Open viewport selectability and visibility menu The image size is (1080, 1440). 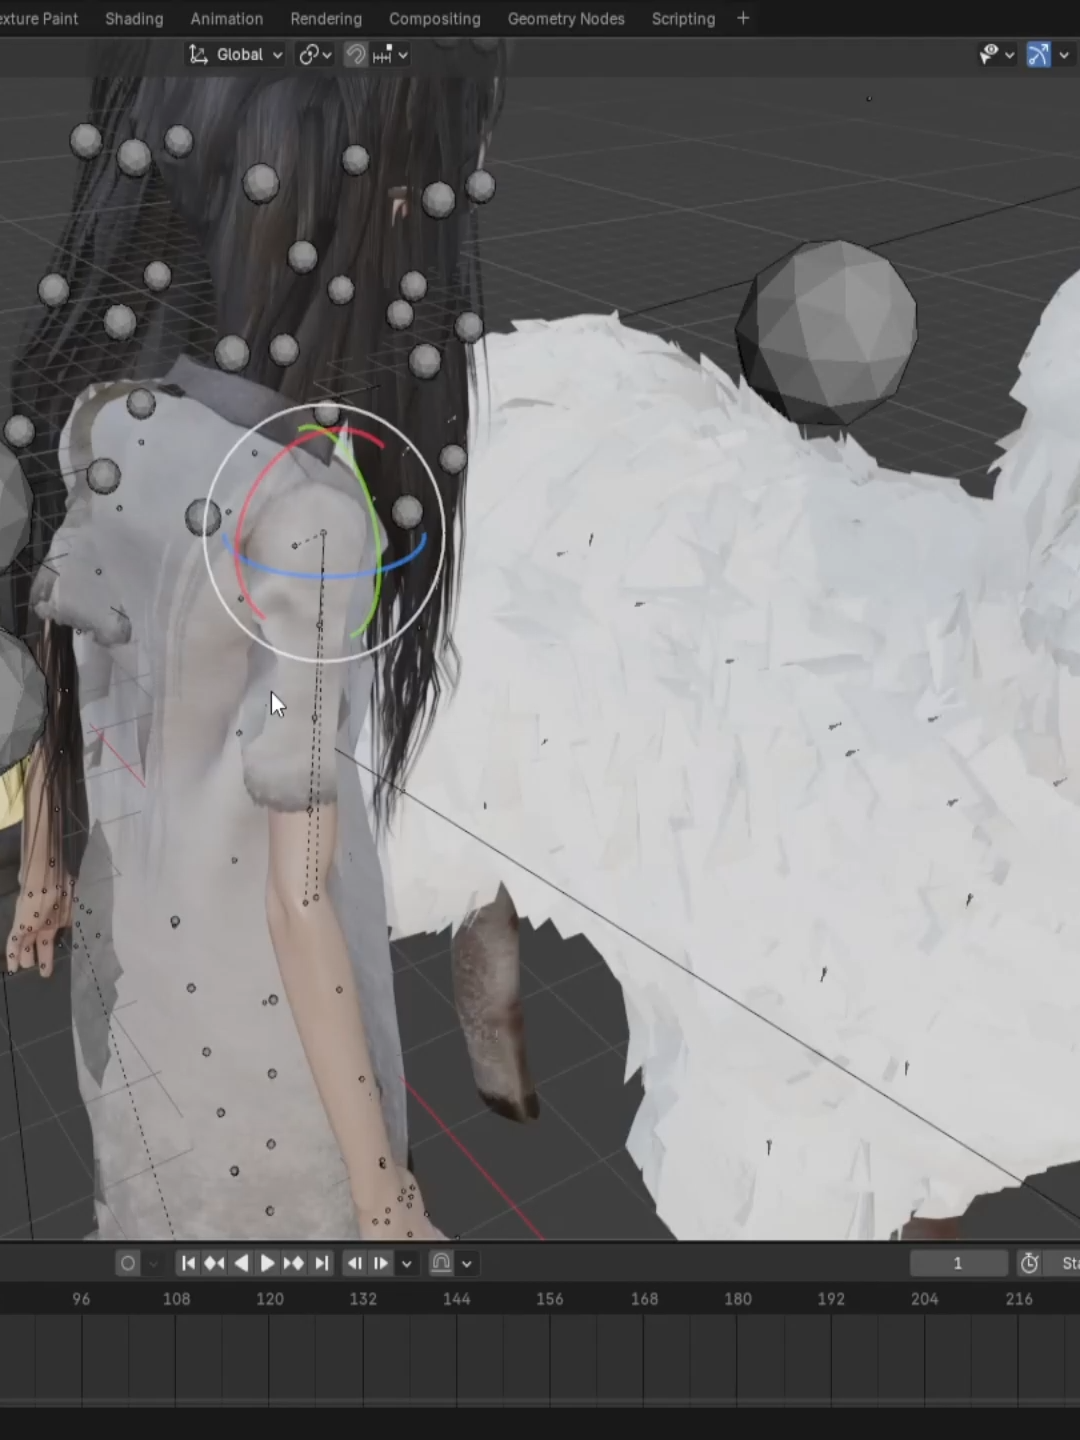click(997, 55)
